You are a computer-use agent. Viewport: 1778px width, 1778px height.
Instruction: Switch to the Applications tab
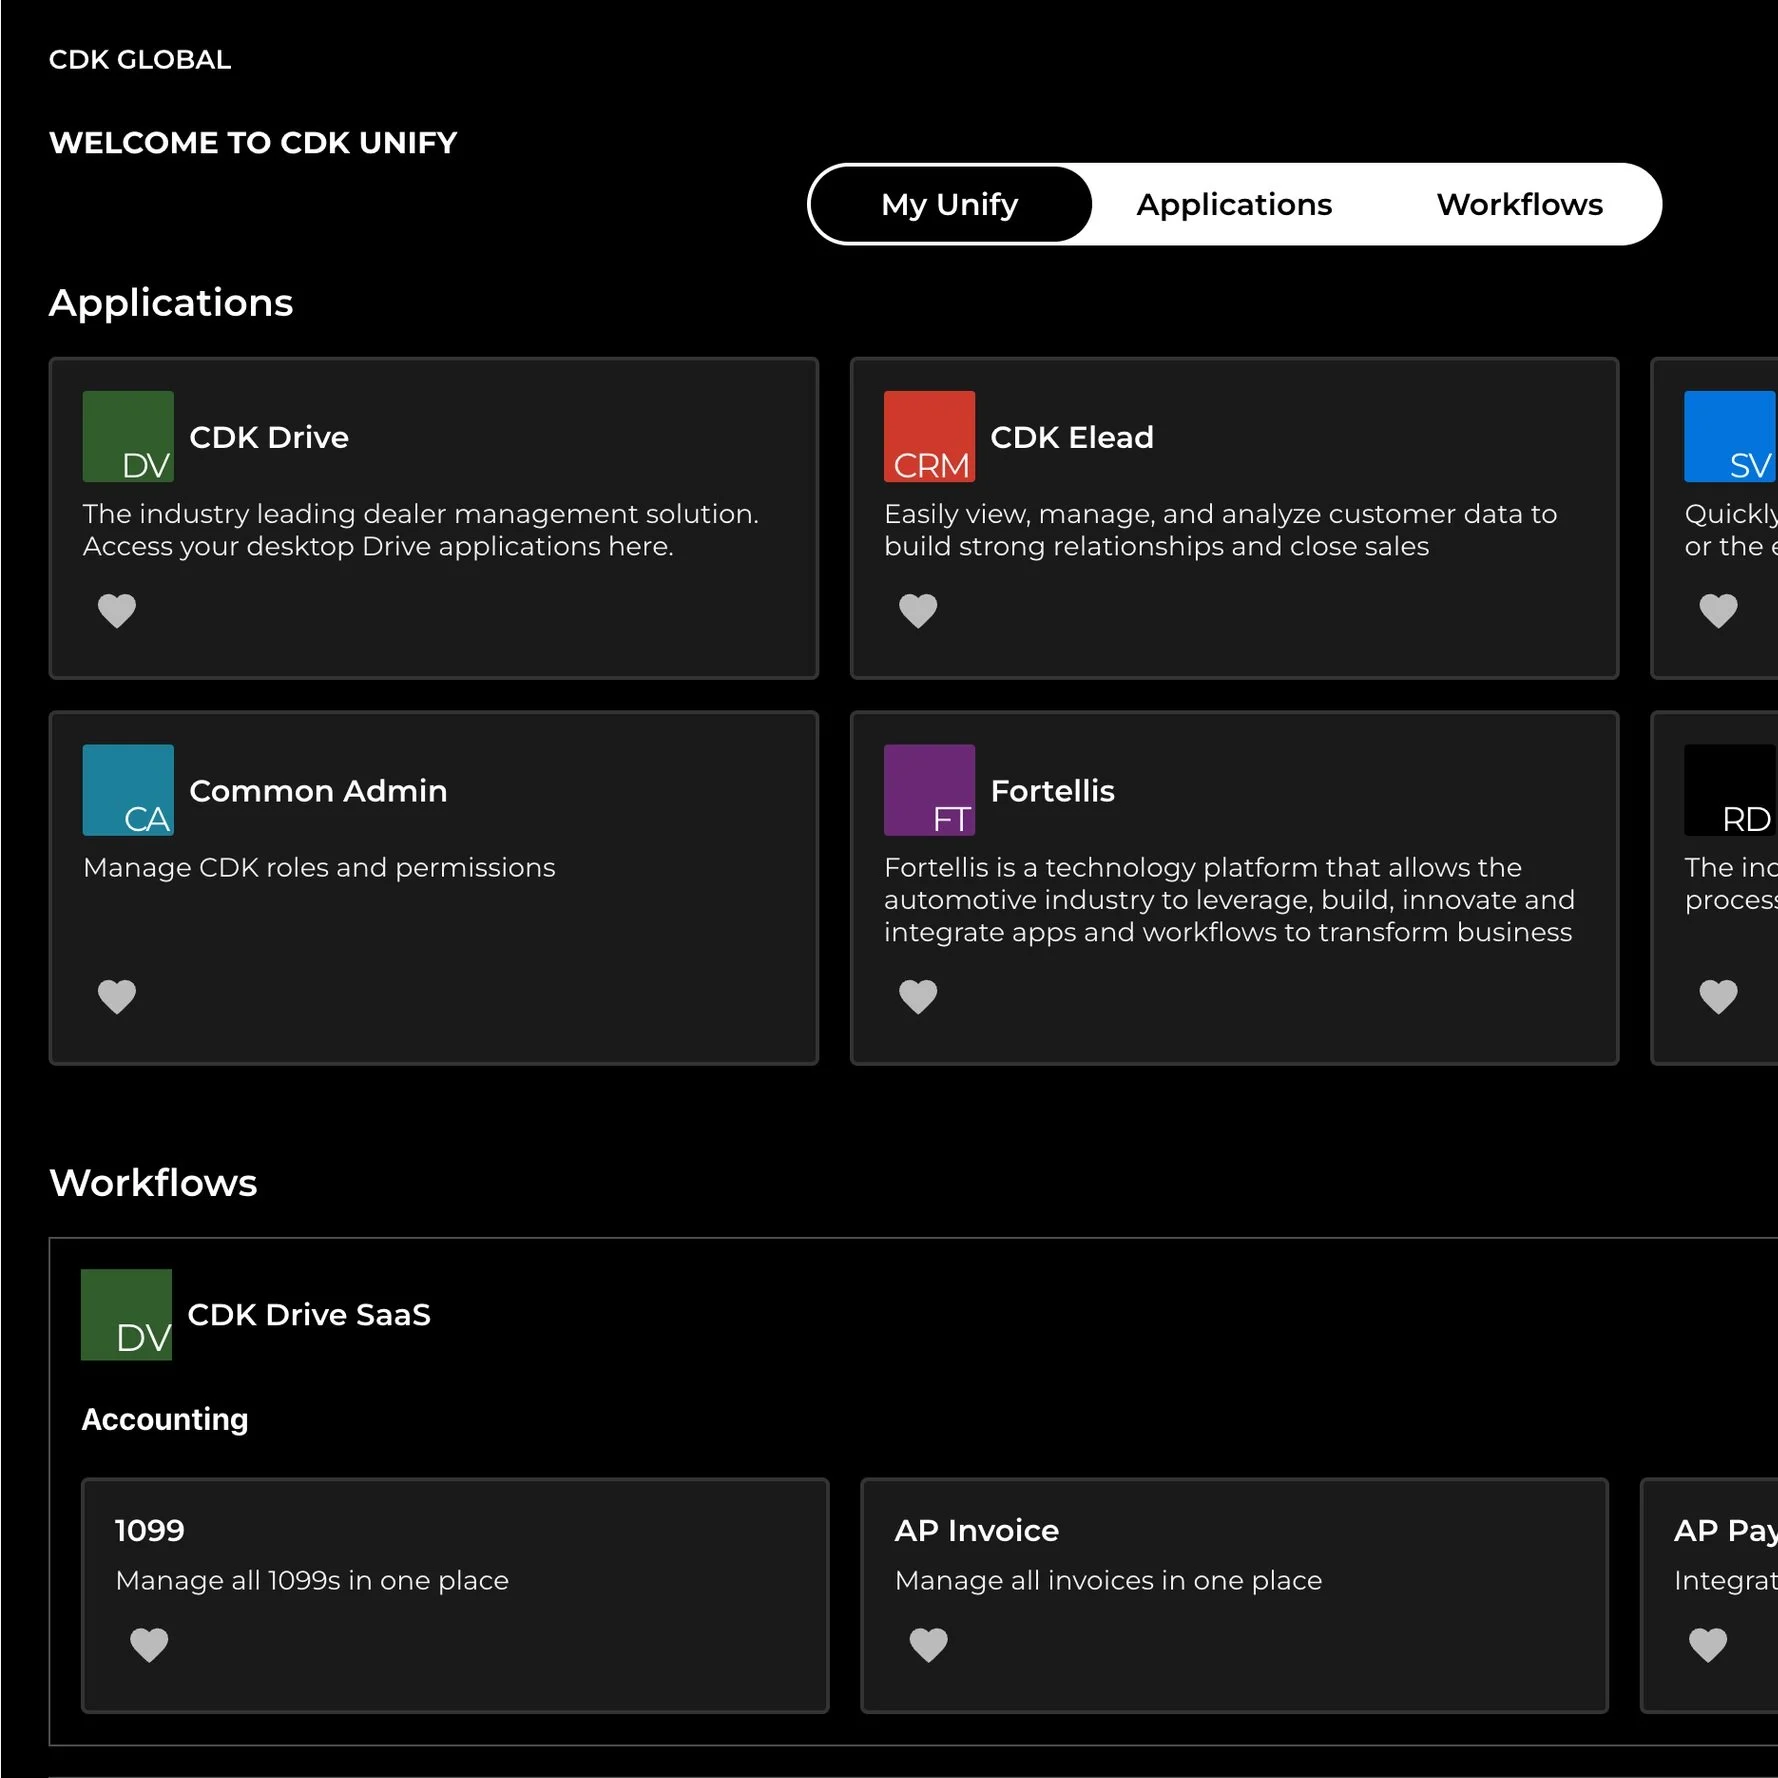[1234, 203]
